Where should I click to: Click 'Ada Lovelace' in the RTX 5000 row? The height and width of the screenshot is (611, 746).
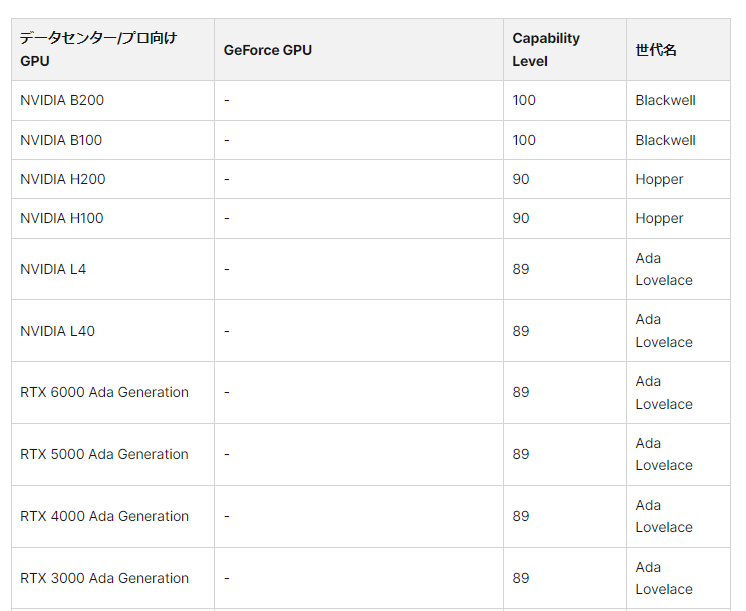[x=664, y=454]
